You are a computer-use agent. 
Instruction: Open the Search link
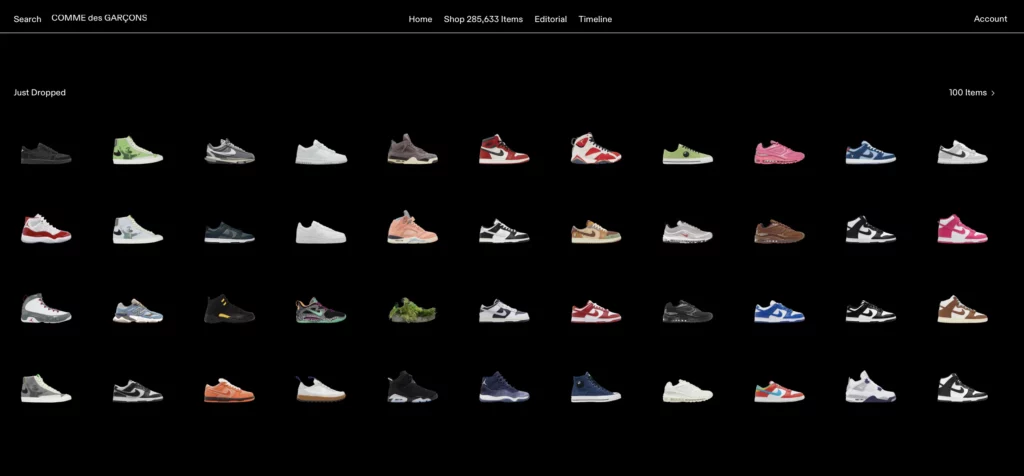click(x=27, y=19)
